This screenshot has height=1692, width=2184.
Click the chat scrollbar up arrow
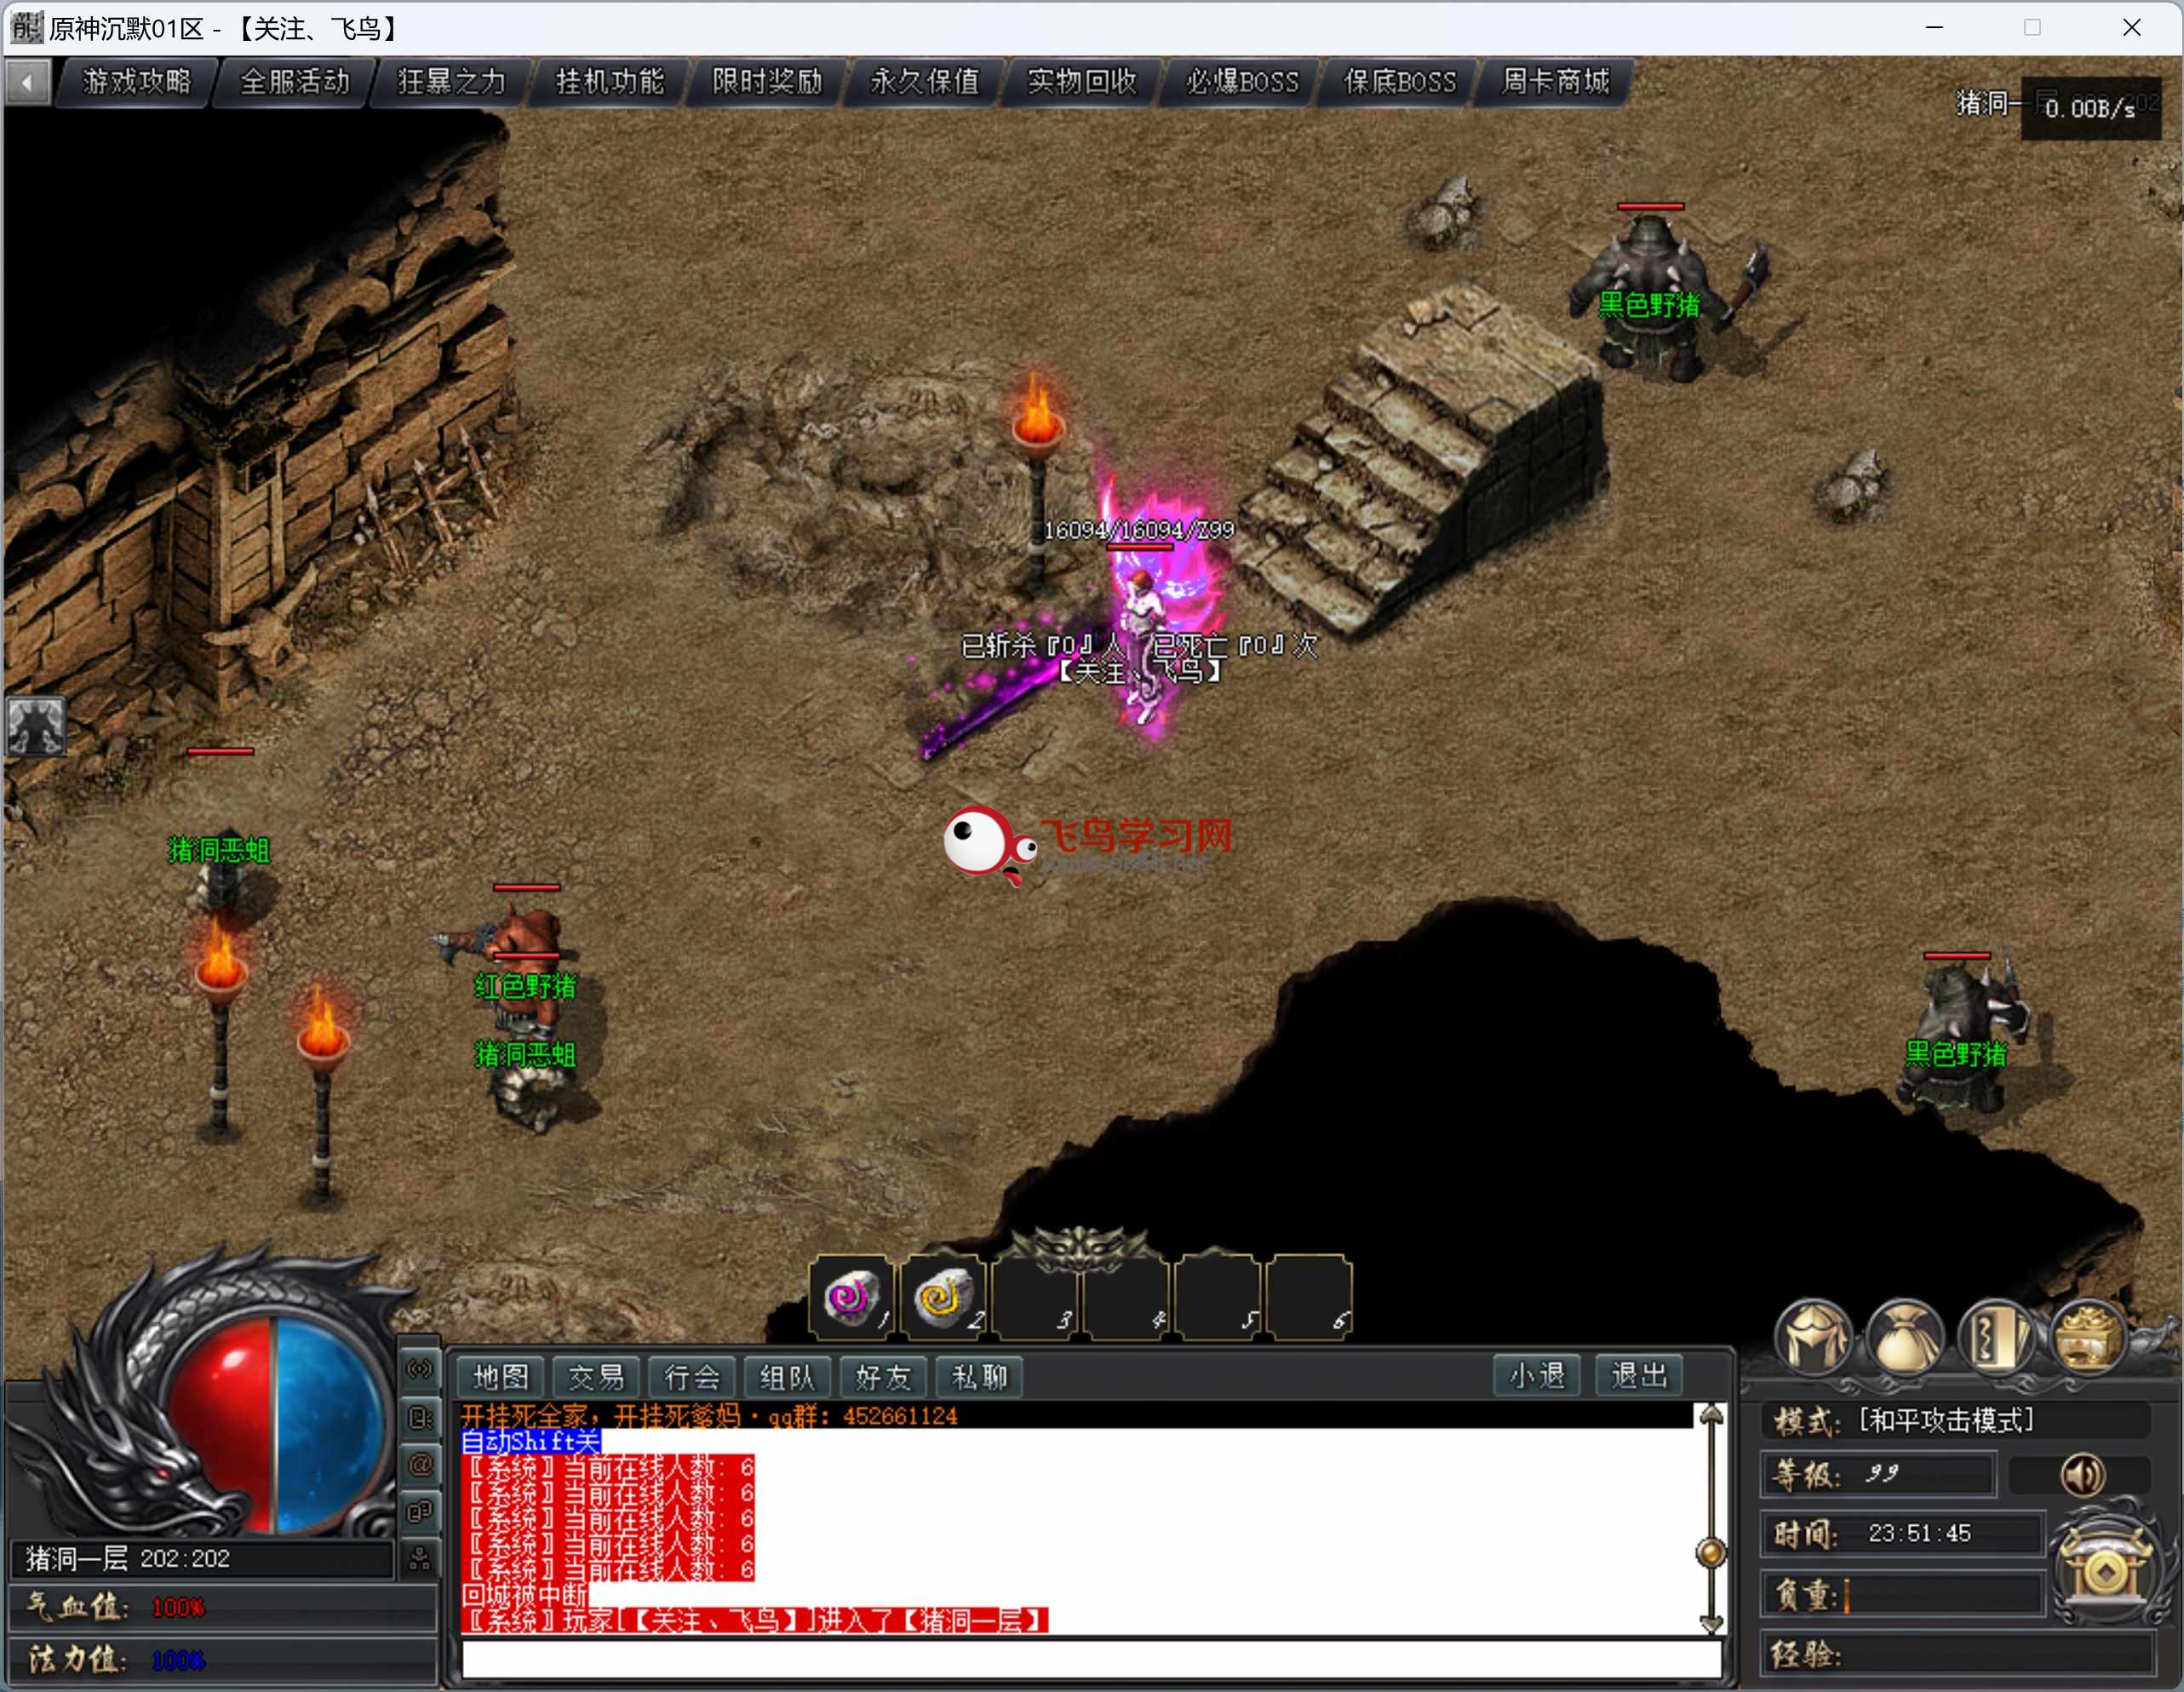[1711, 1416]
